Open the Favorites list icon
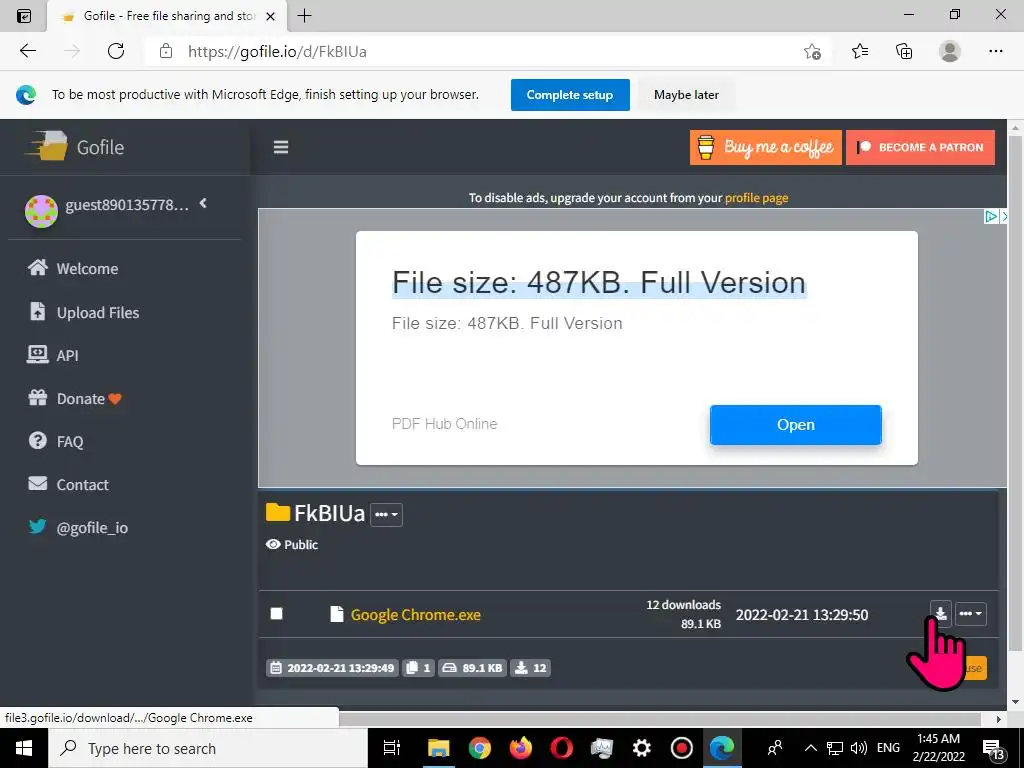Screen dimensions: 1024x768 coord(859,51)
